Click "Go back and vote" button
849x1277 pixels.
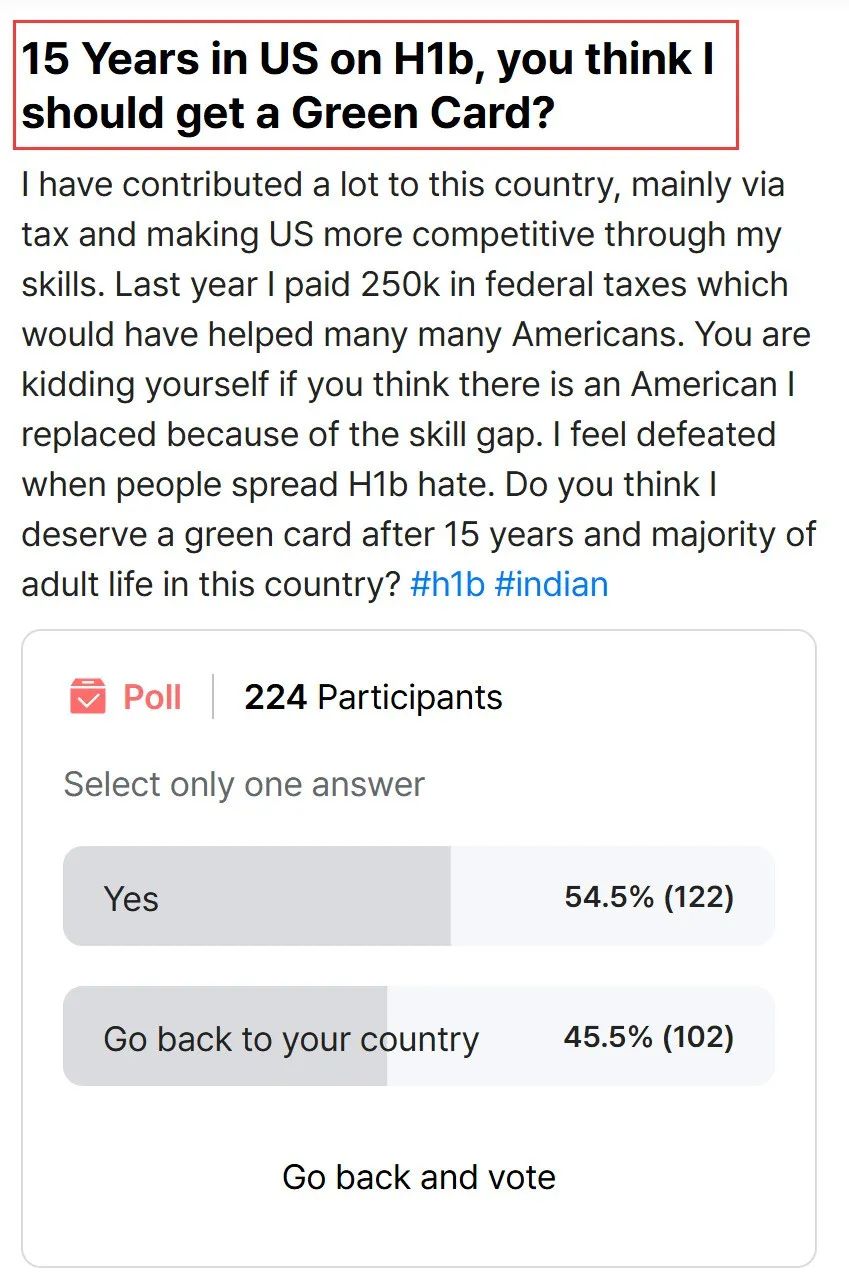pos(418,1177)
